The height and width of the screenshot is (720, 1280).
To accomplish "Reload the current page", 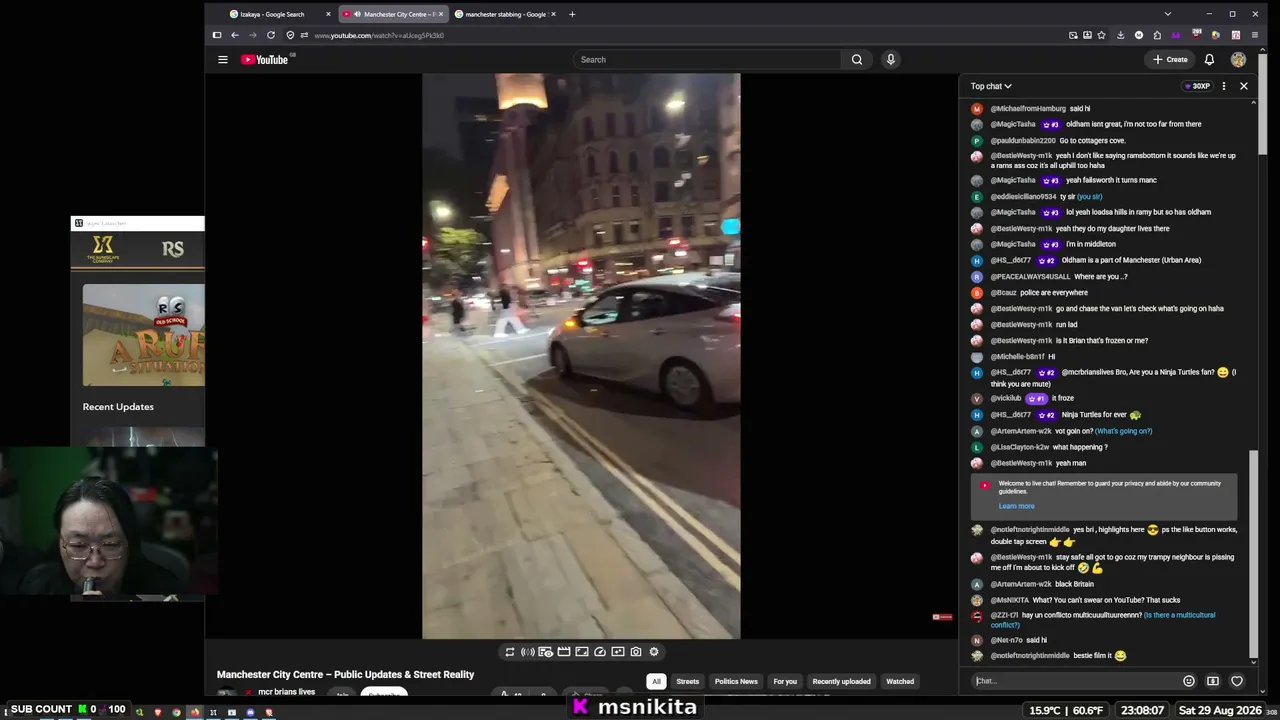I will [271, 35].
